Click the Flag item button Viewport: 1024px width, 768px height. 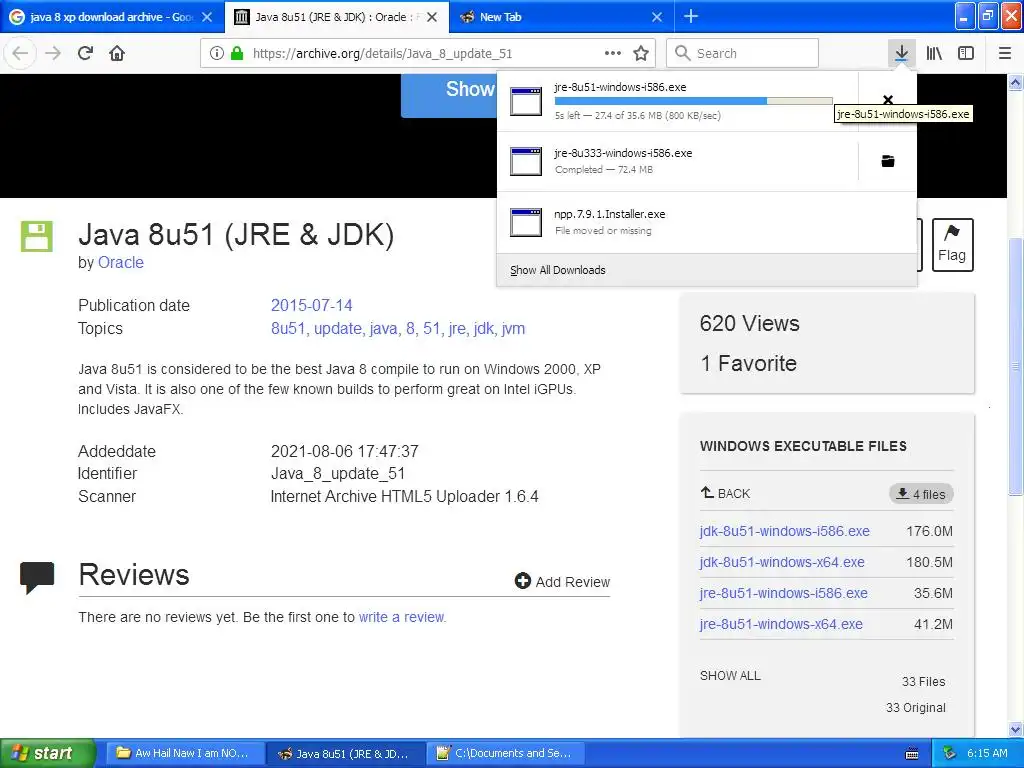coord(952,245)
